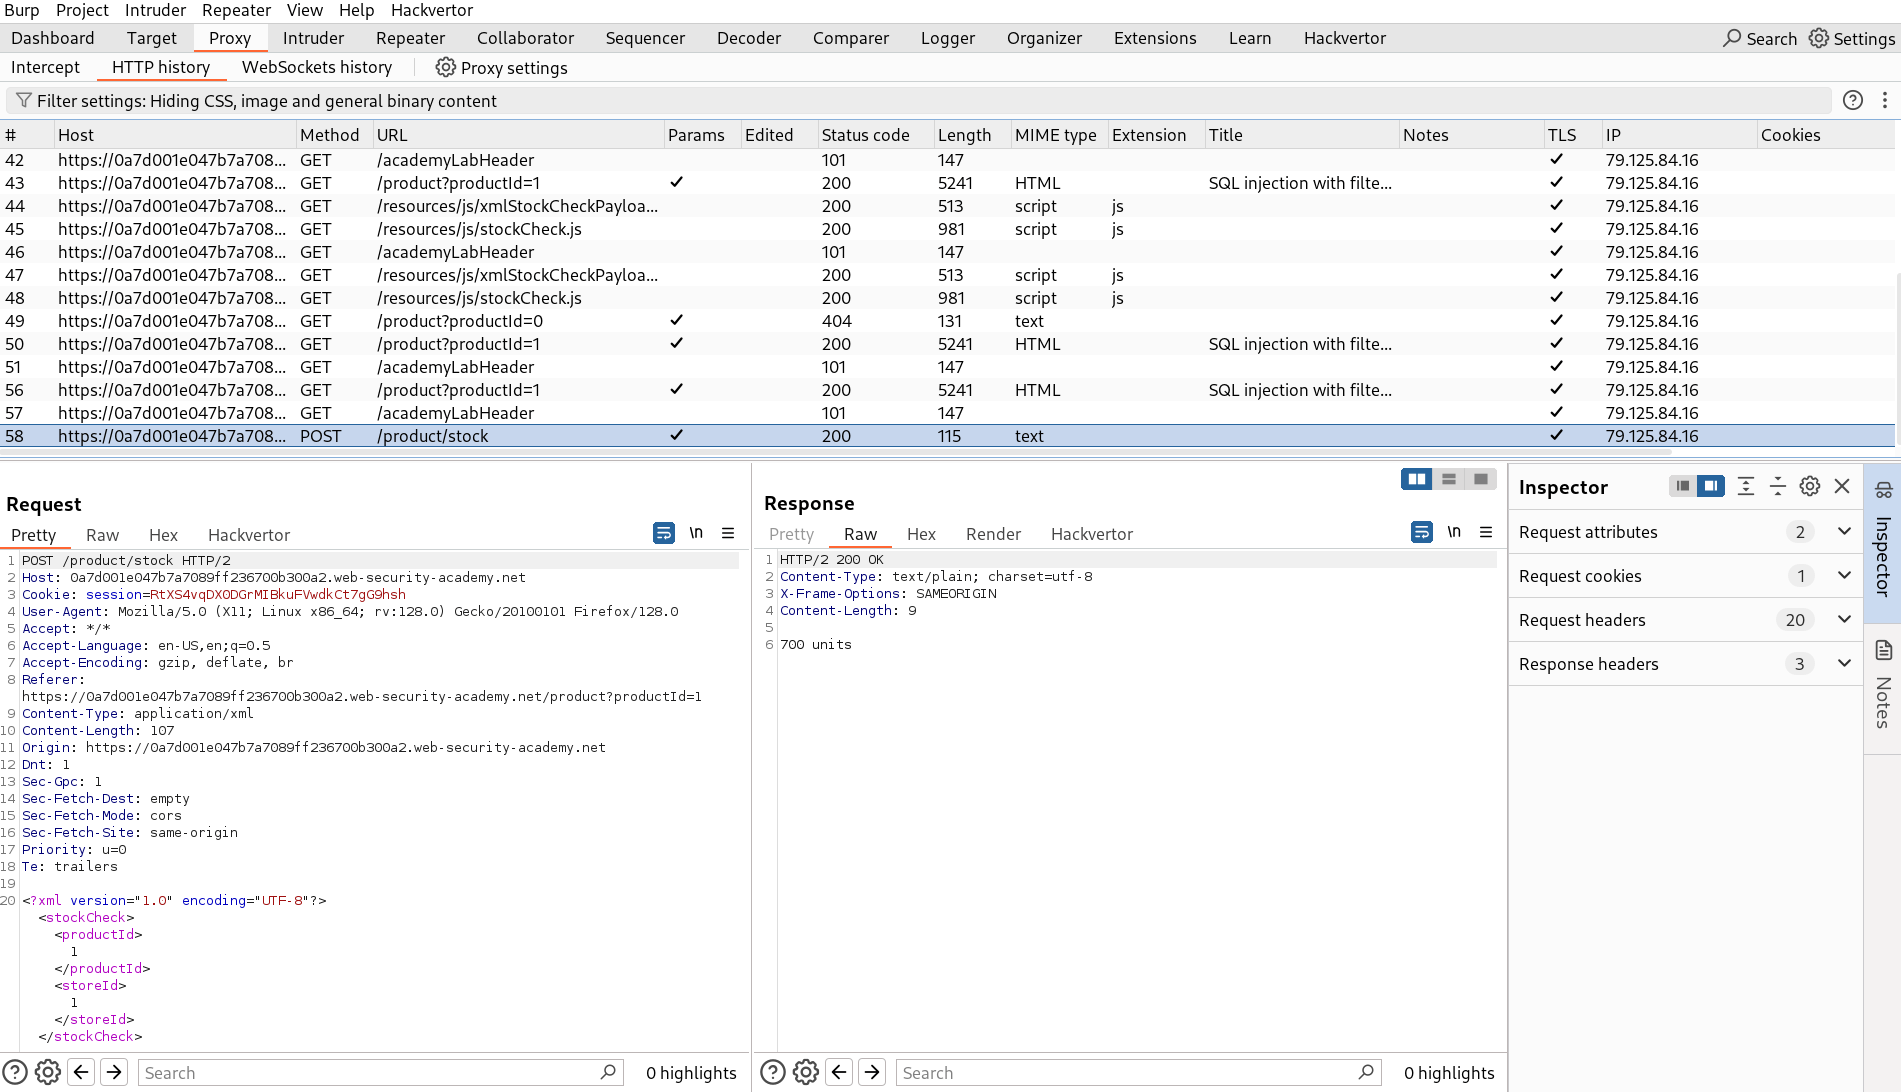Go to previous response search match
Viewport: 1901px width, 1092px height.
(x=839, y=1072)
